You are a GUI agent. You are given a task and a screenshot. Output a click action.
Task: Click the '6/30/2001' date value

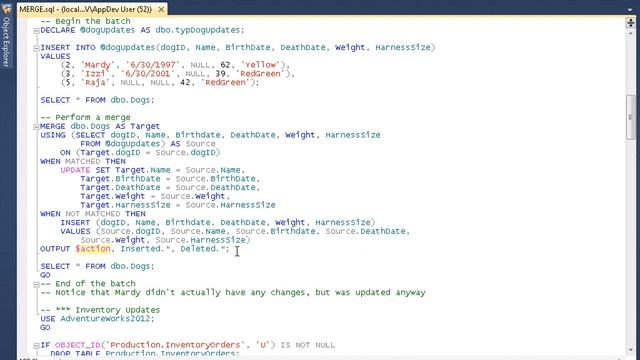[149, 74]
